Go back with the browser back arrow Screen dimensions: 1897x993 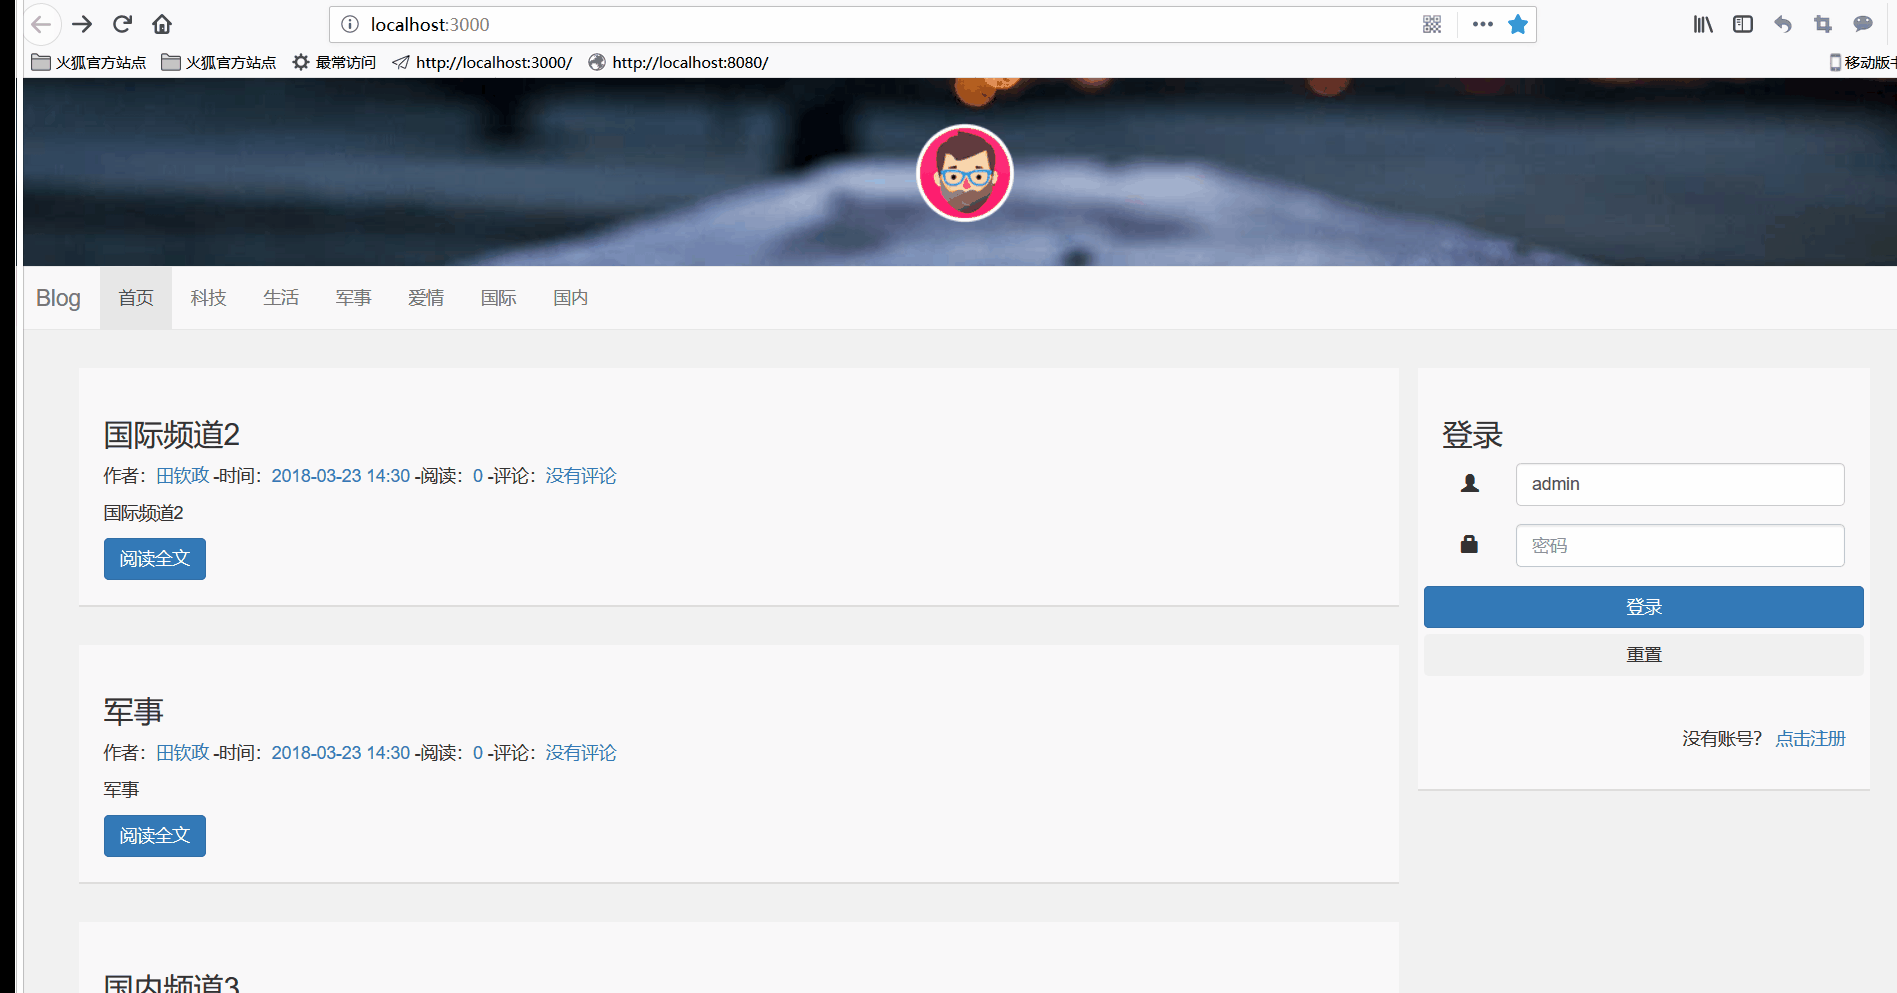[x=41, y=24]
